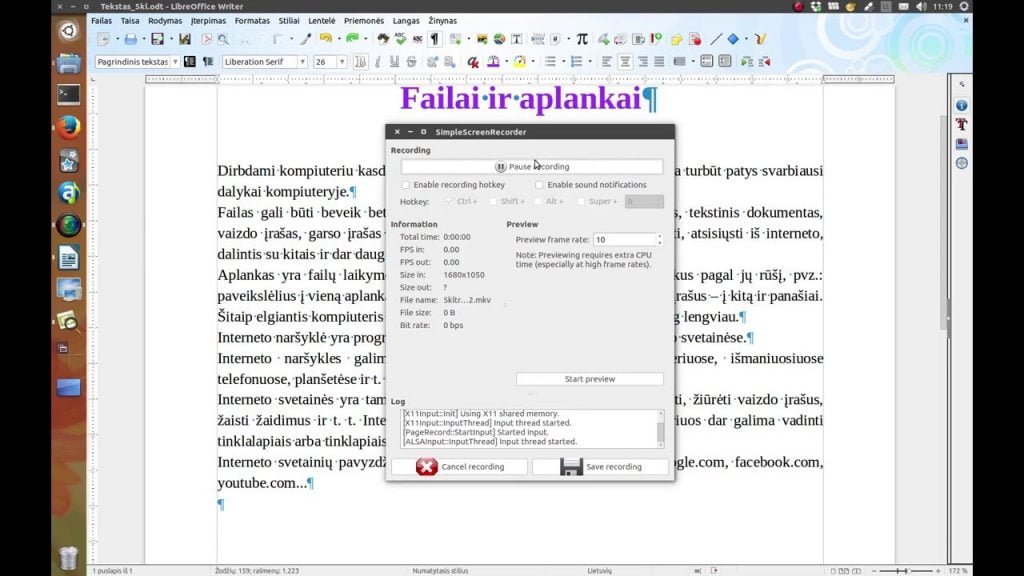
Task: Insert chart icon in toolbar
Action: 499,39
